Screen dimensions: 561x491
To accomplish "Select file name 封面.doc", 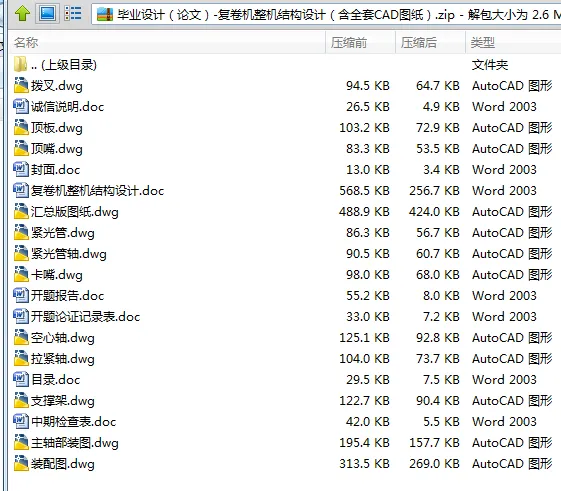I will point(55,170).
